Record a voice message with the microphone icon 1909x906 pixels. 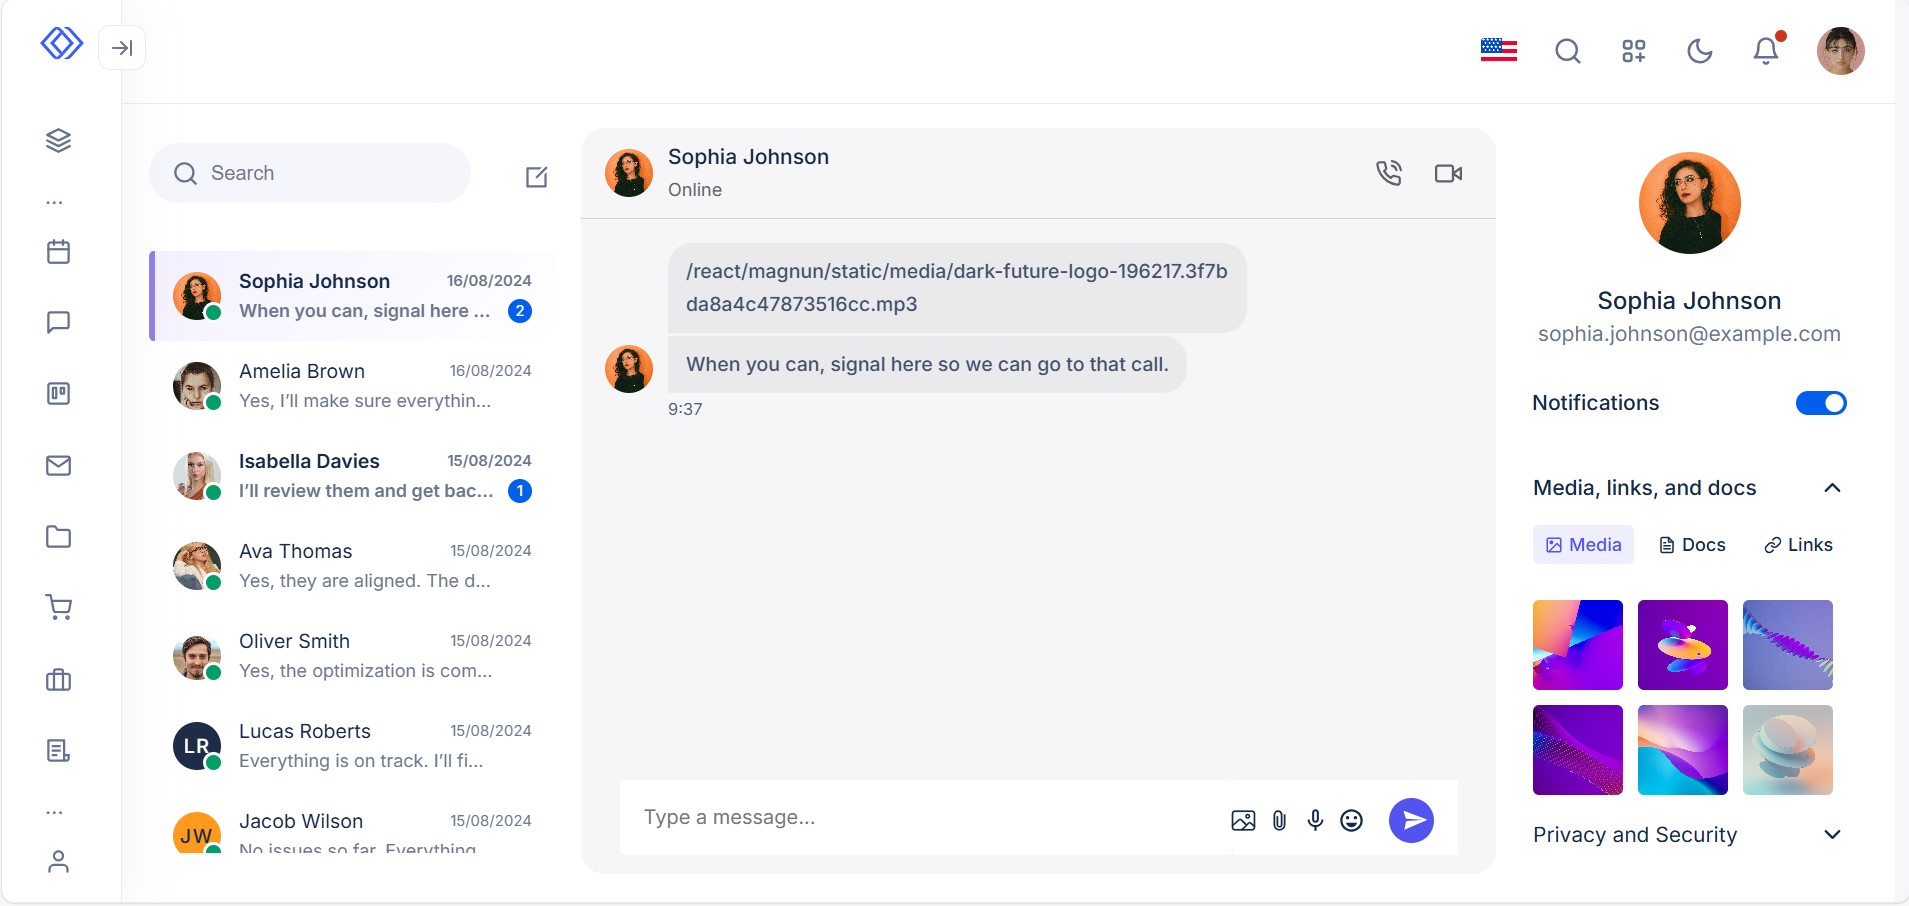1315,820
